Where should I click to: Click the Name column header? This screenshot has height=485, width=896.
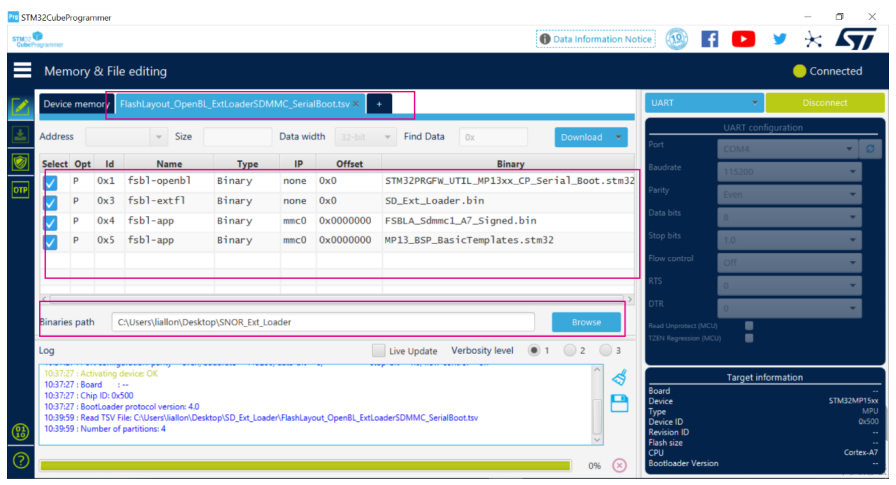(169, 164)
